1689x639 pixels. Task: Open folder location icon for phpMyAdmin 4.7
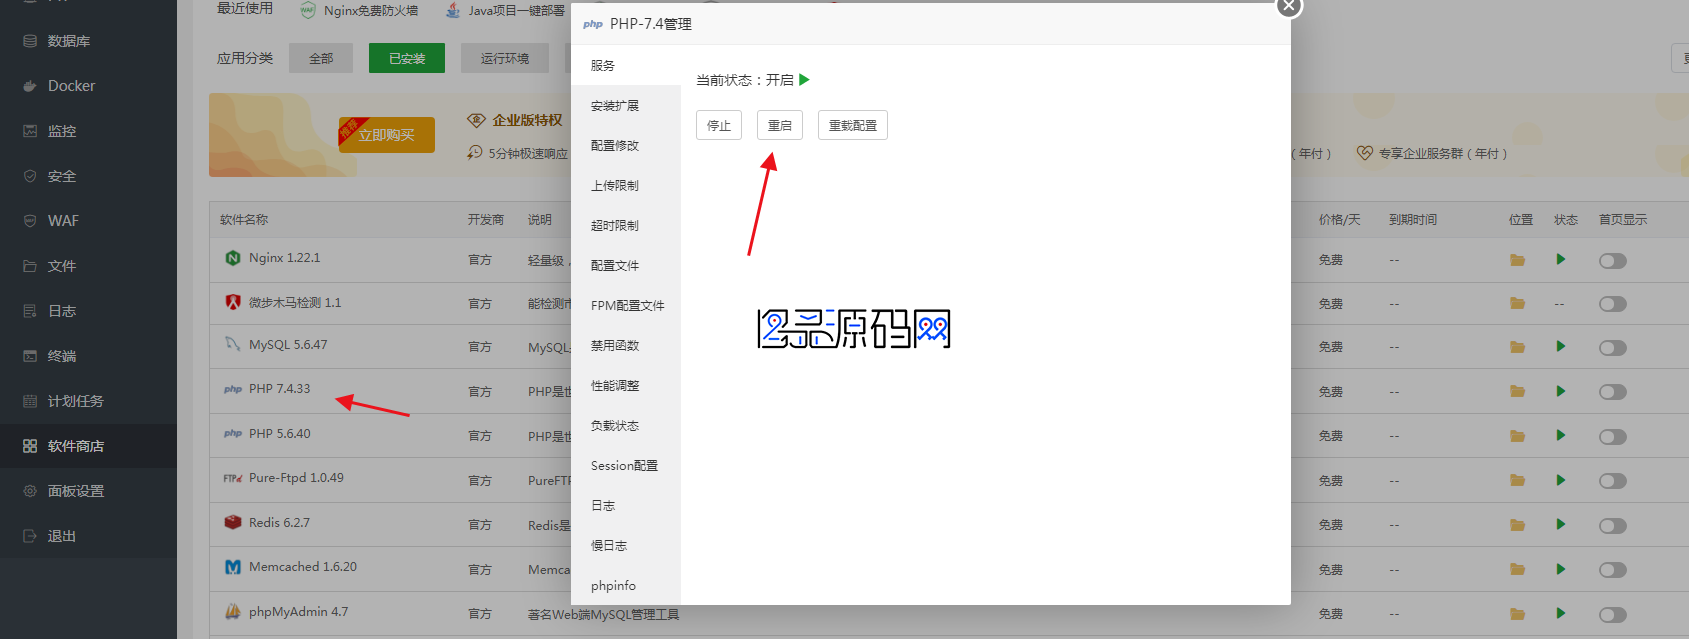point(1517,614)
